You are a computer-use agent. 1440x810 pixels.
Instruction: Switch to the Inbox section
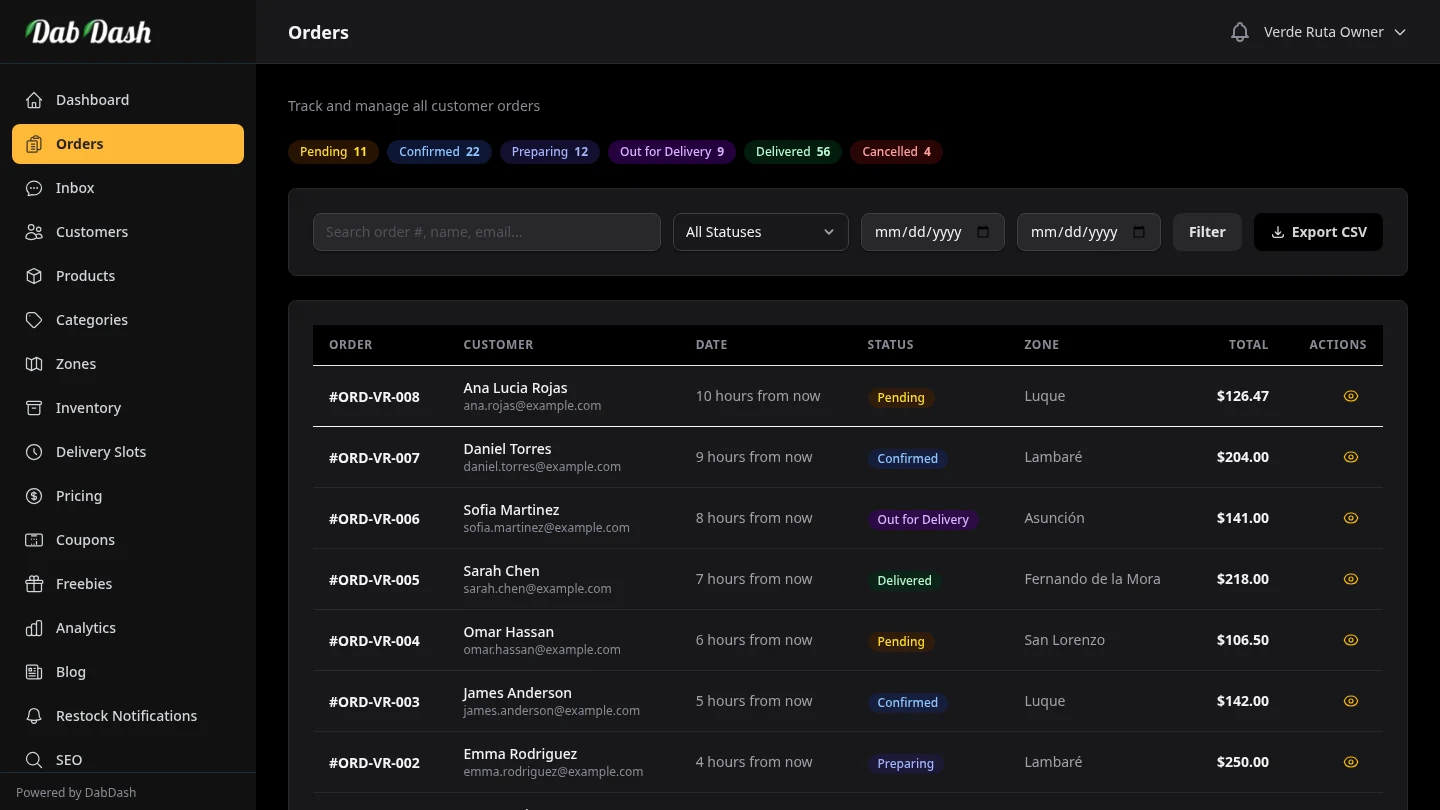tap(74, 188)
